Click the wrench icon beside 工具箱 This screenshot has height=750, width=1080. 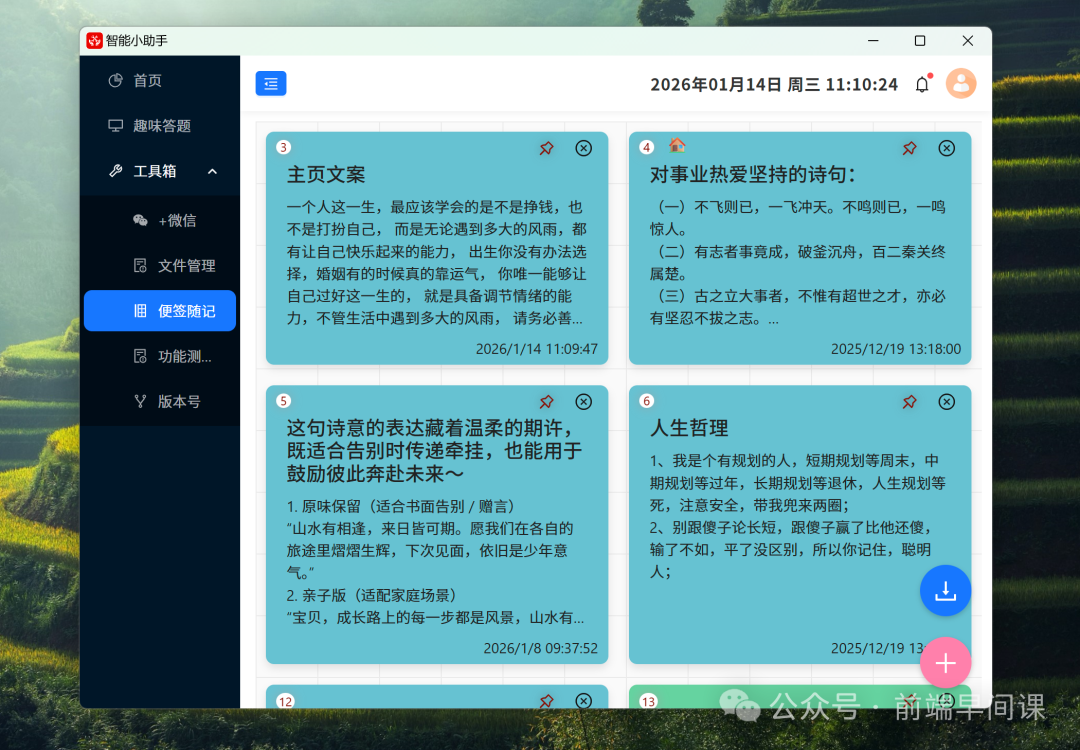tap(116, 171)
